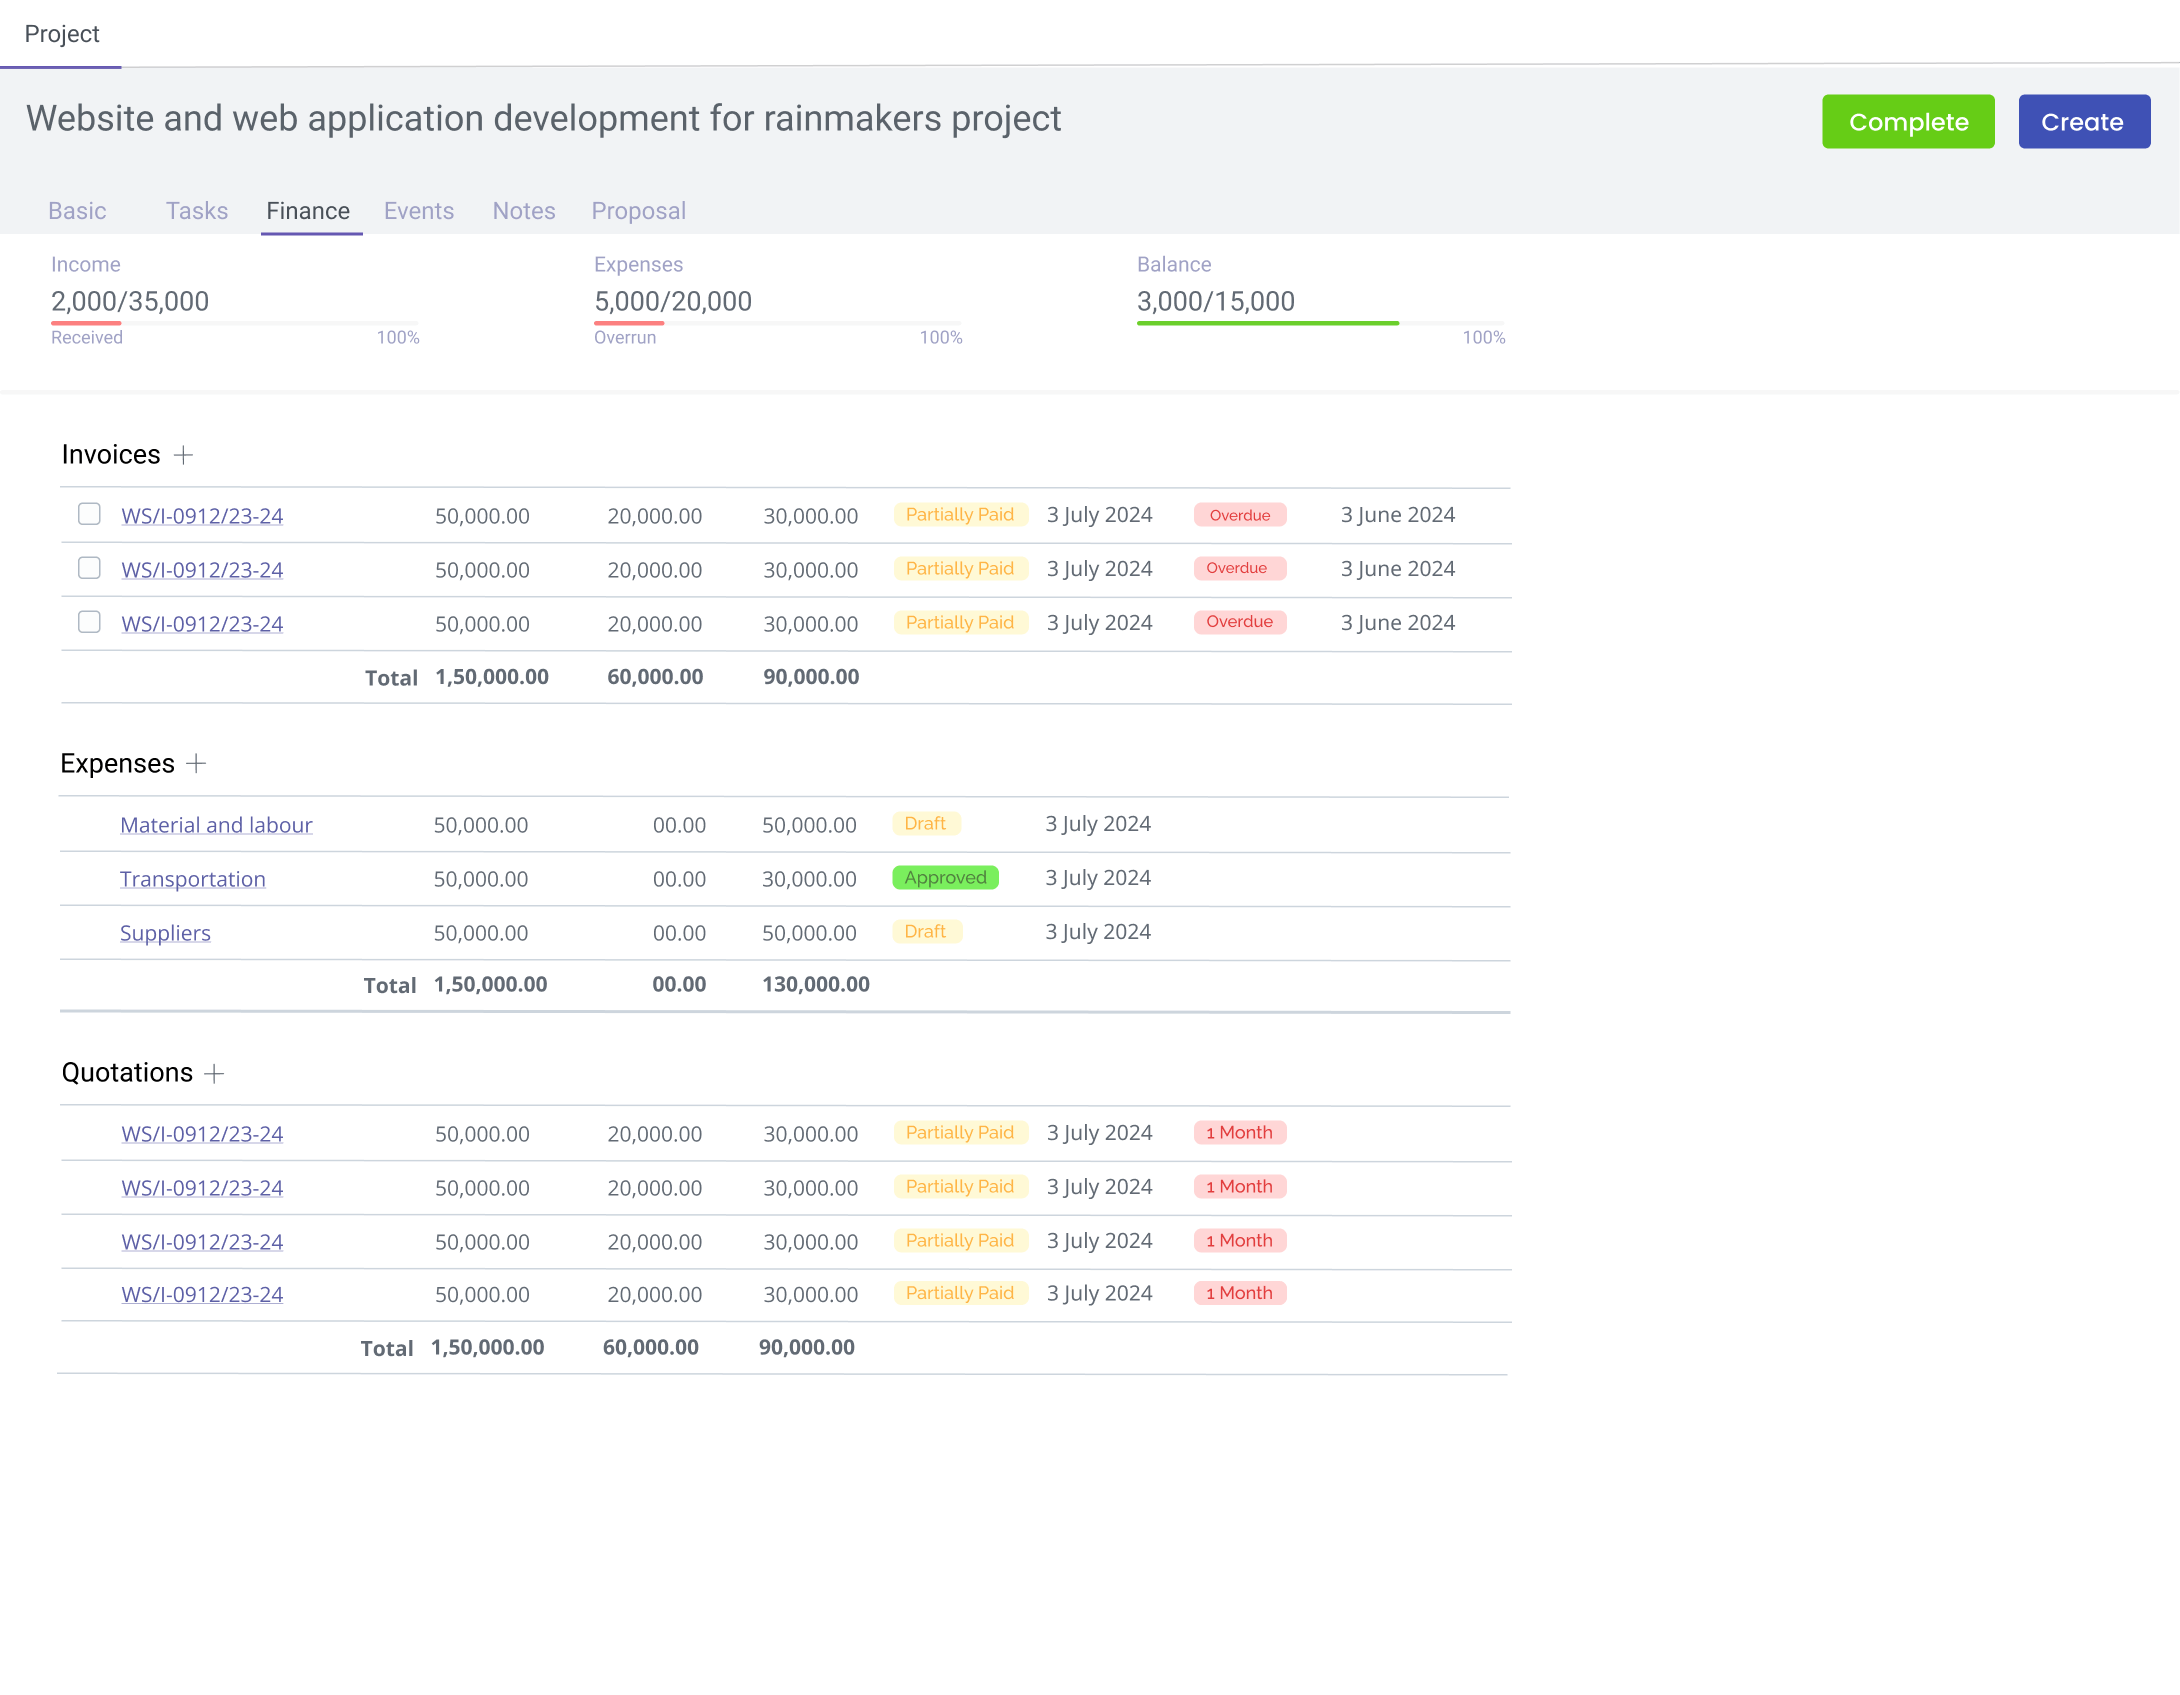Add a new expense with the plus icon

coord(196,763)
